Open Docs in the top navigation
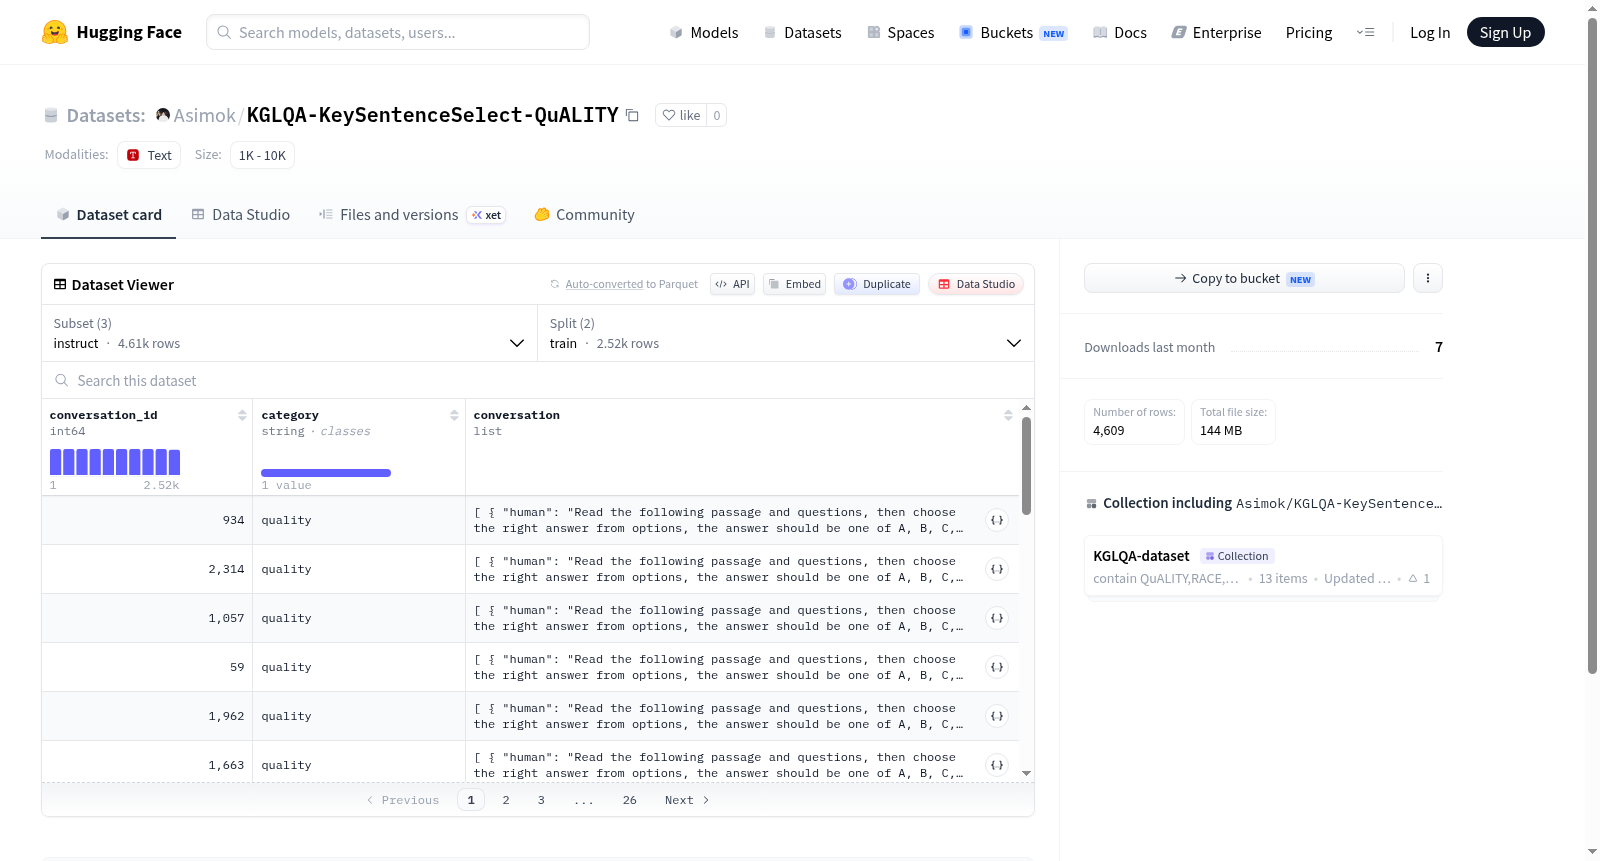The height and width of the screenshot is (861, 1600). pyautogui.click(x=1120, y=32)
